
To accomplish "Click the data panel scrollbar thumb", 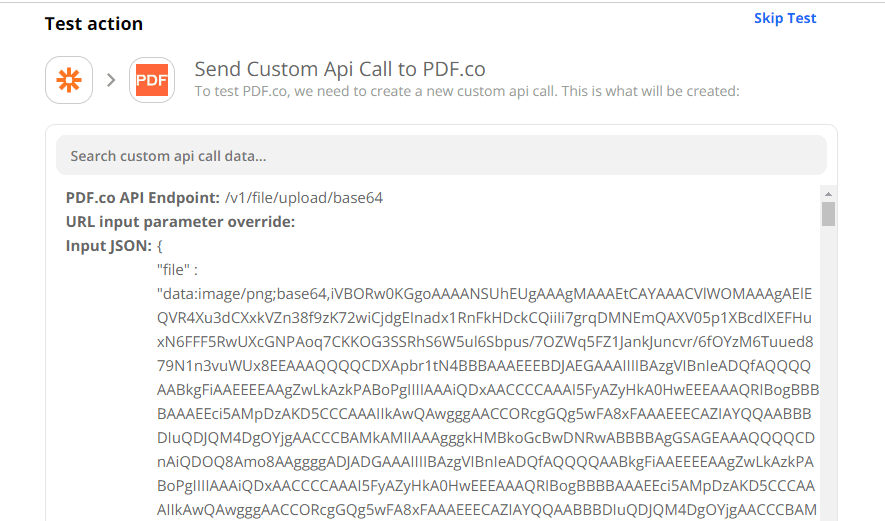I will tap(828, 214).
